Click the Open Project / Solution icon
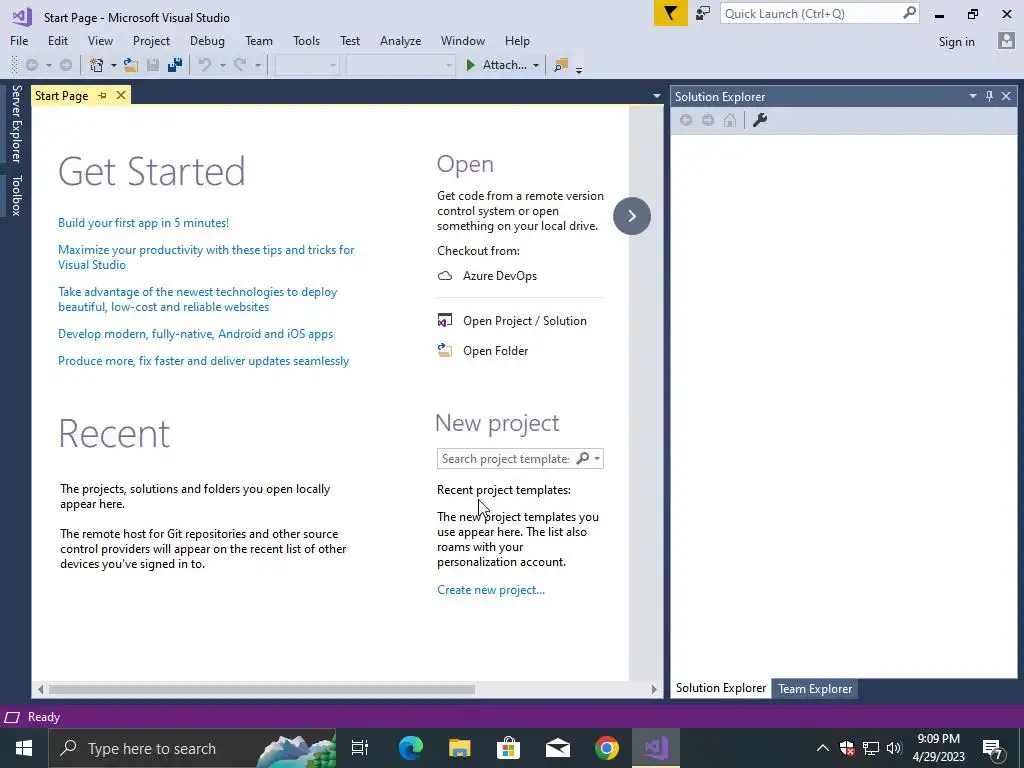This screenshot has width=1024, height=768. pos(445,321)
